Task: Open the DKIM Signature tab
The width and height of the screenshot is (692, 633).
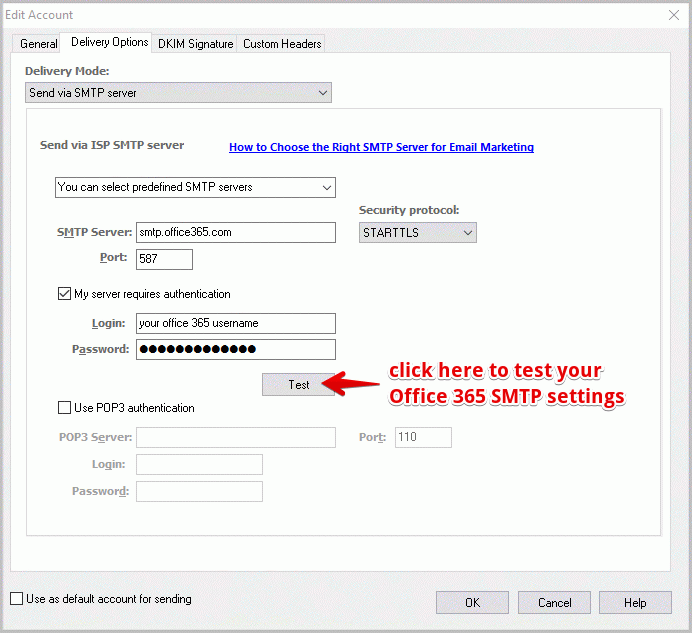Action: pos(196,44)
